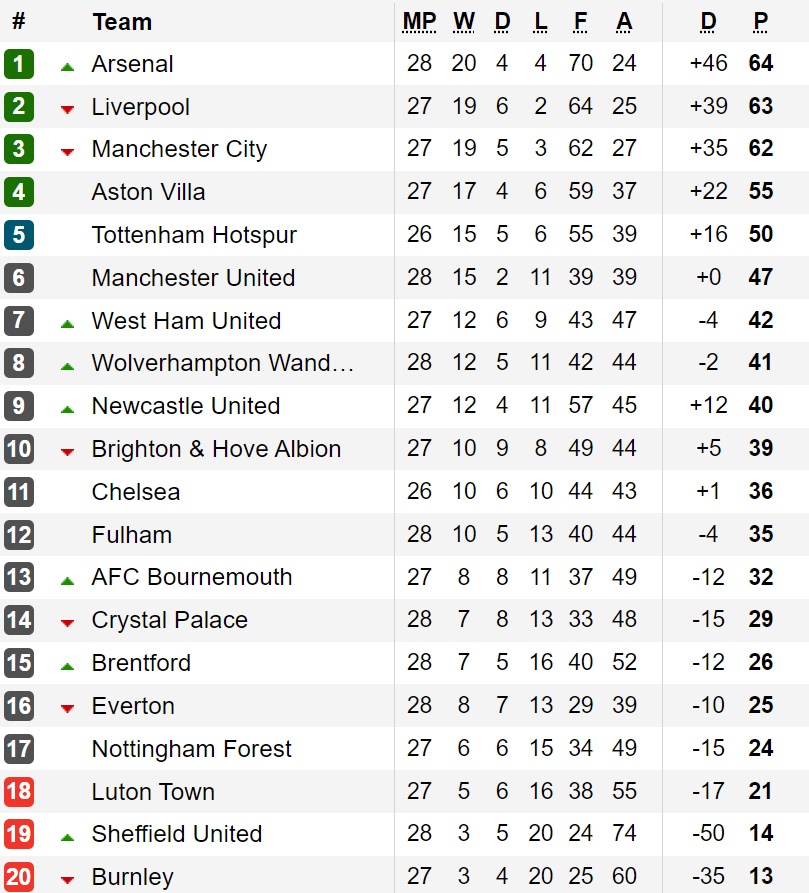Click the Team column header
809x893 pixels.
click(x=122, y=22)
